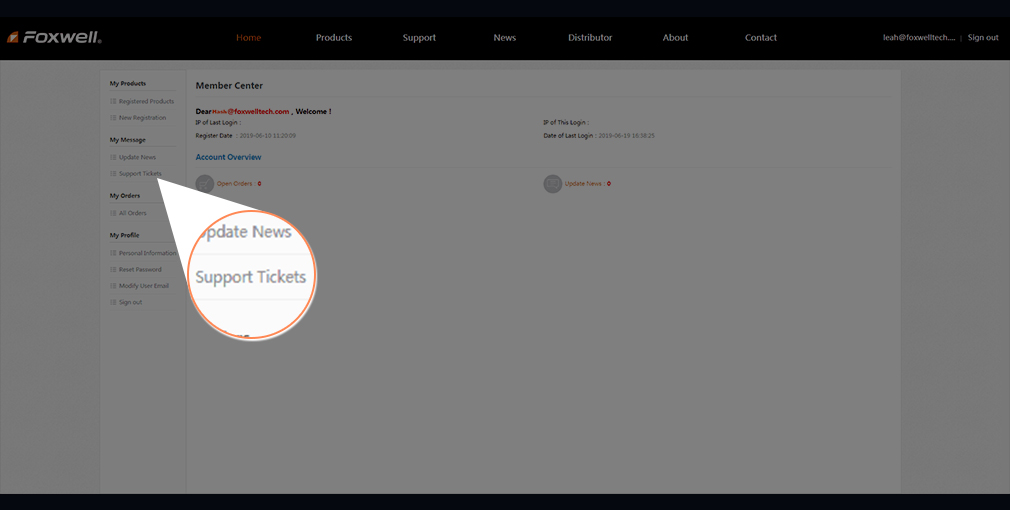Open the News page from navigation bar
The image size is (1010, 510).
pyautogui.click(x=504, y=38)
